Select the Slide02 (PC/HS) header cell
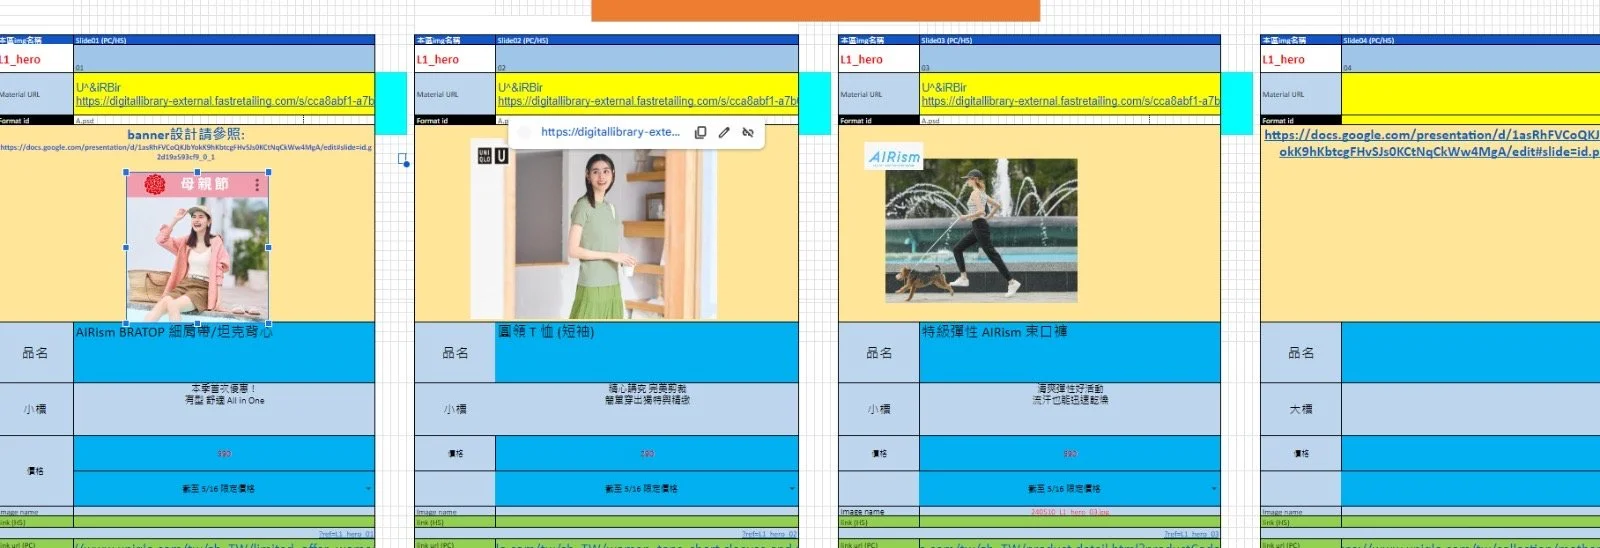The width and height of the screenshot is (1600, 548). click(x=647, y=40)
